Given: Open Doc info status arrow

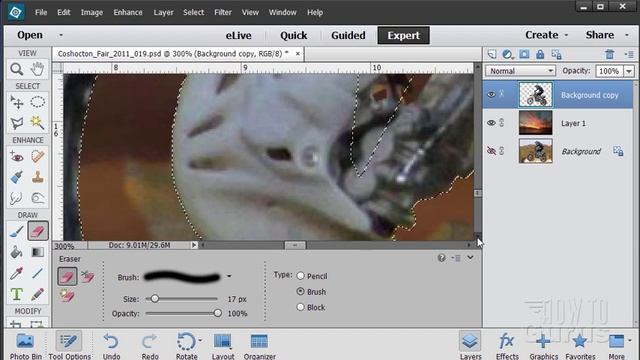Looking at the screenshot, I should click(194, 245).
